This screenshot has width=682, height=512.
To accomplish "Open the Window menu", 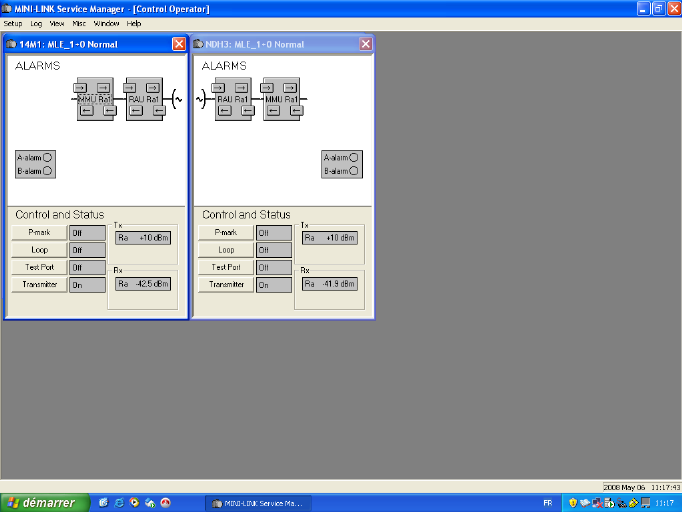I will click(107, 23).
